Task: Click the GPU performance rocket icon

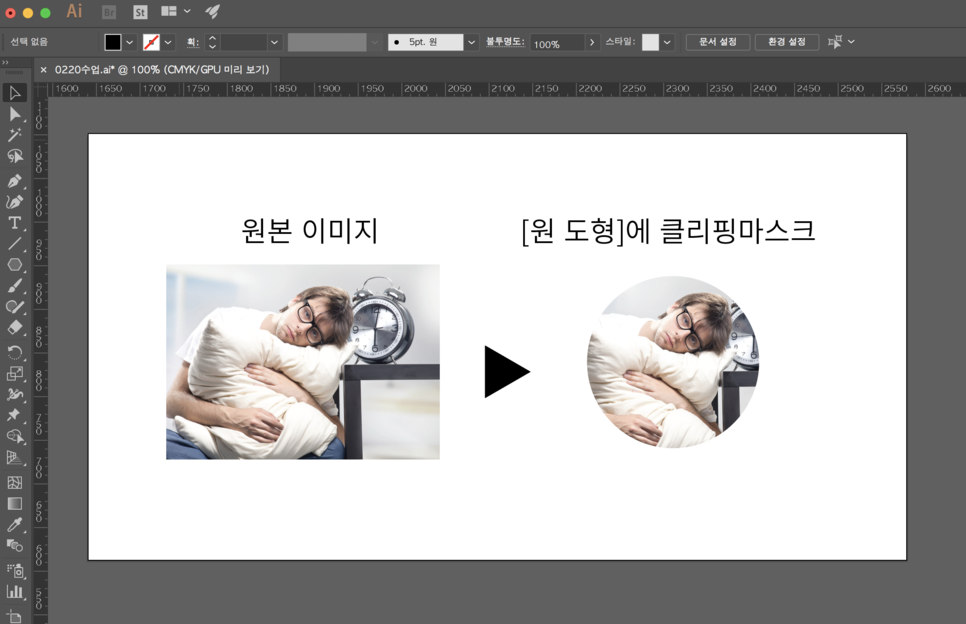Action: (213, 11)
